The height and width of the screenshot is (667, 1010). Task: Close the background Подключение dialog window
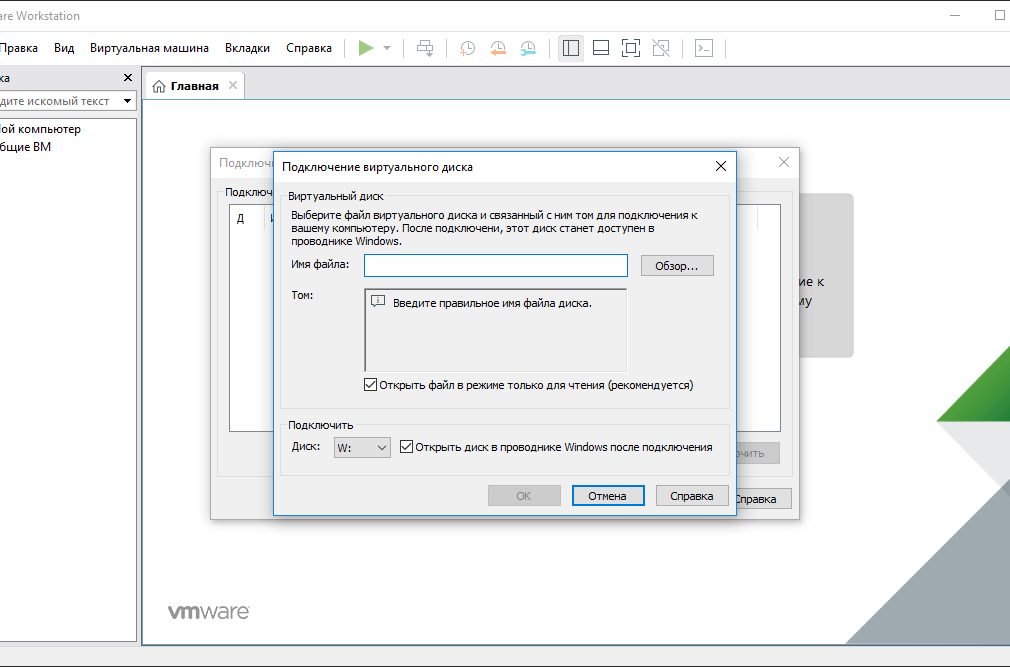coord(784,162)
